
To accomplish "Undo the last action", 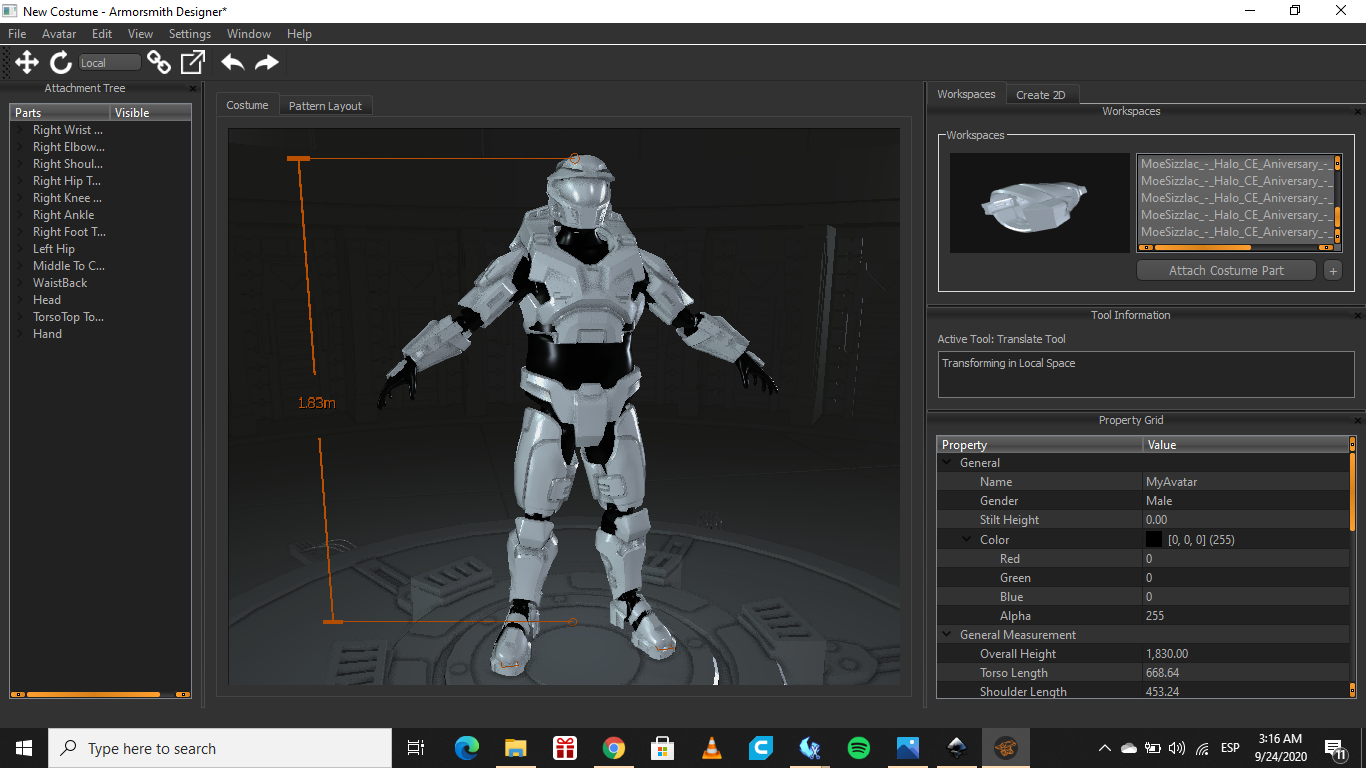I will [233, 63].
